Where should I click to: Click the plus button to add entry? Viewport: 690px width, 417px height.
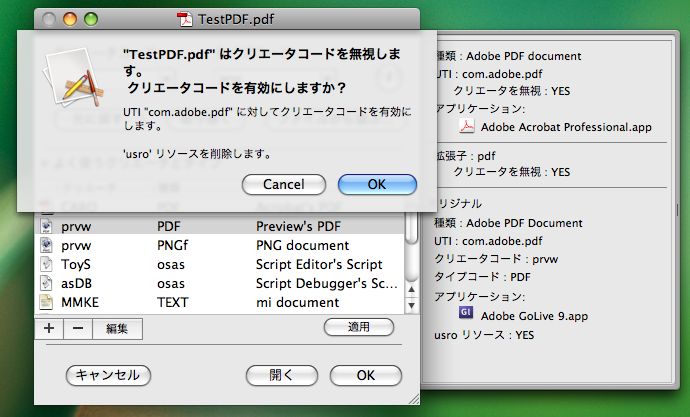[x=50, y=328]
